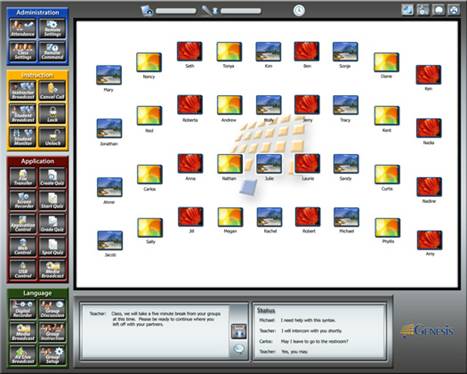Click Grade Quiz

52,223
